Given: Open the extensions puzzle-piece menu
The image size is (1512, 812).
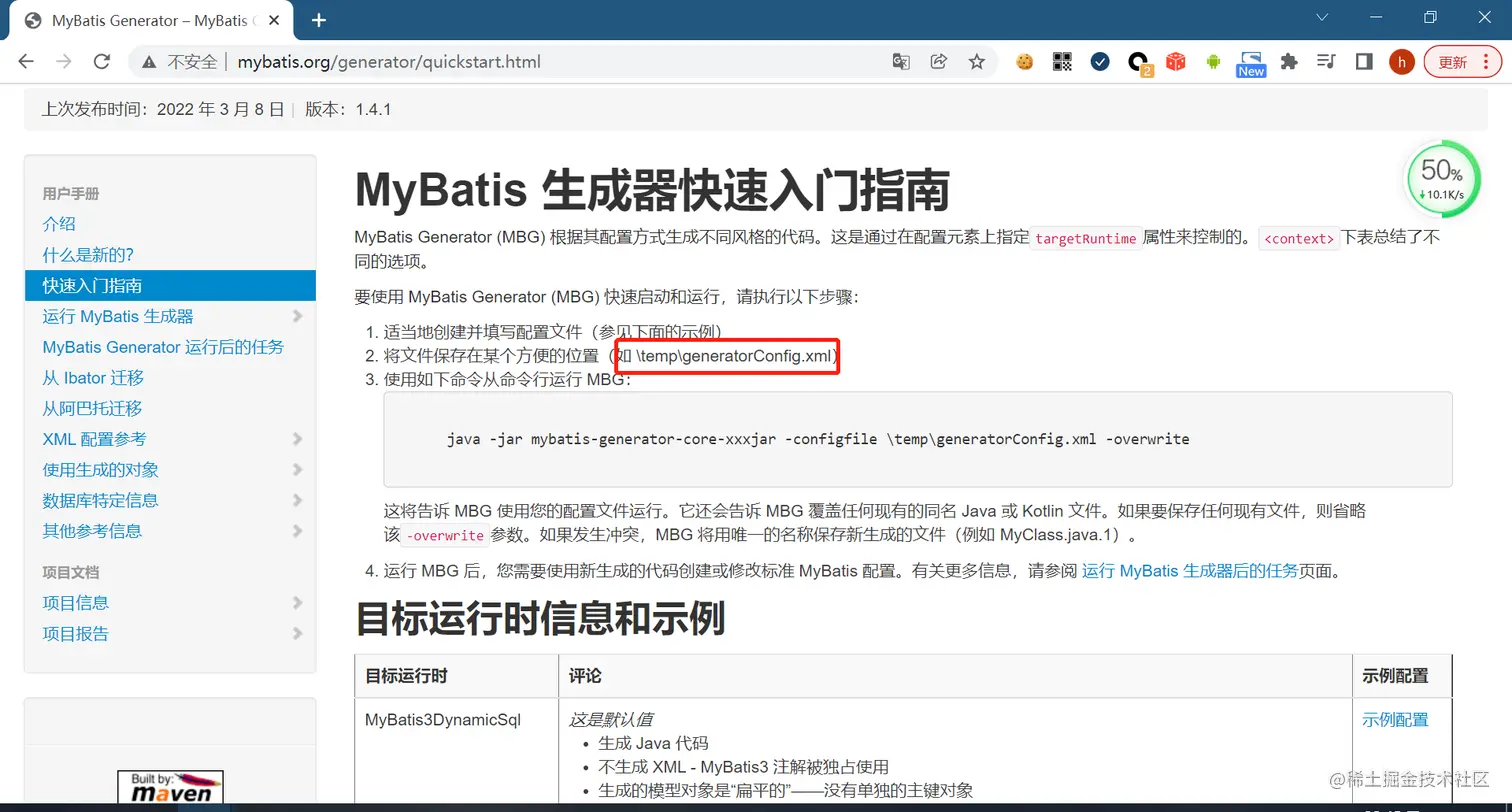Looking at the screenshot, I should pos(1289,61).
